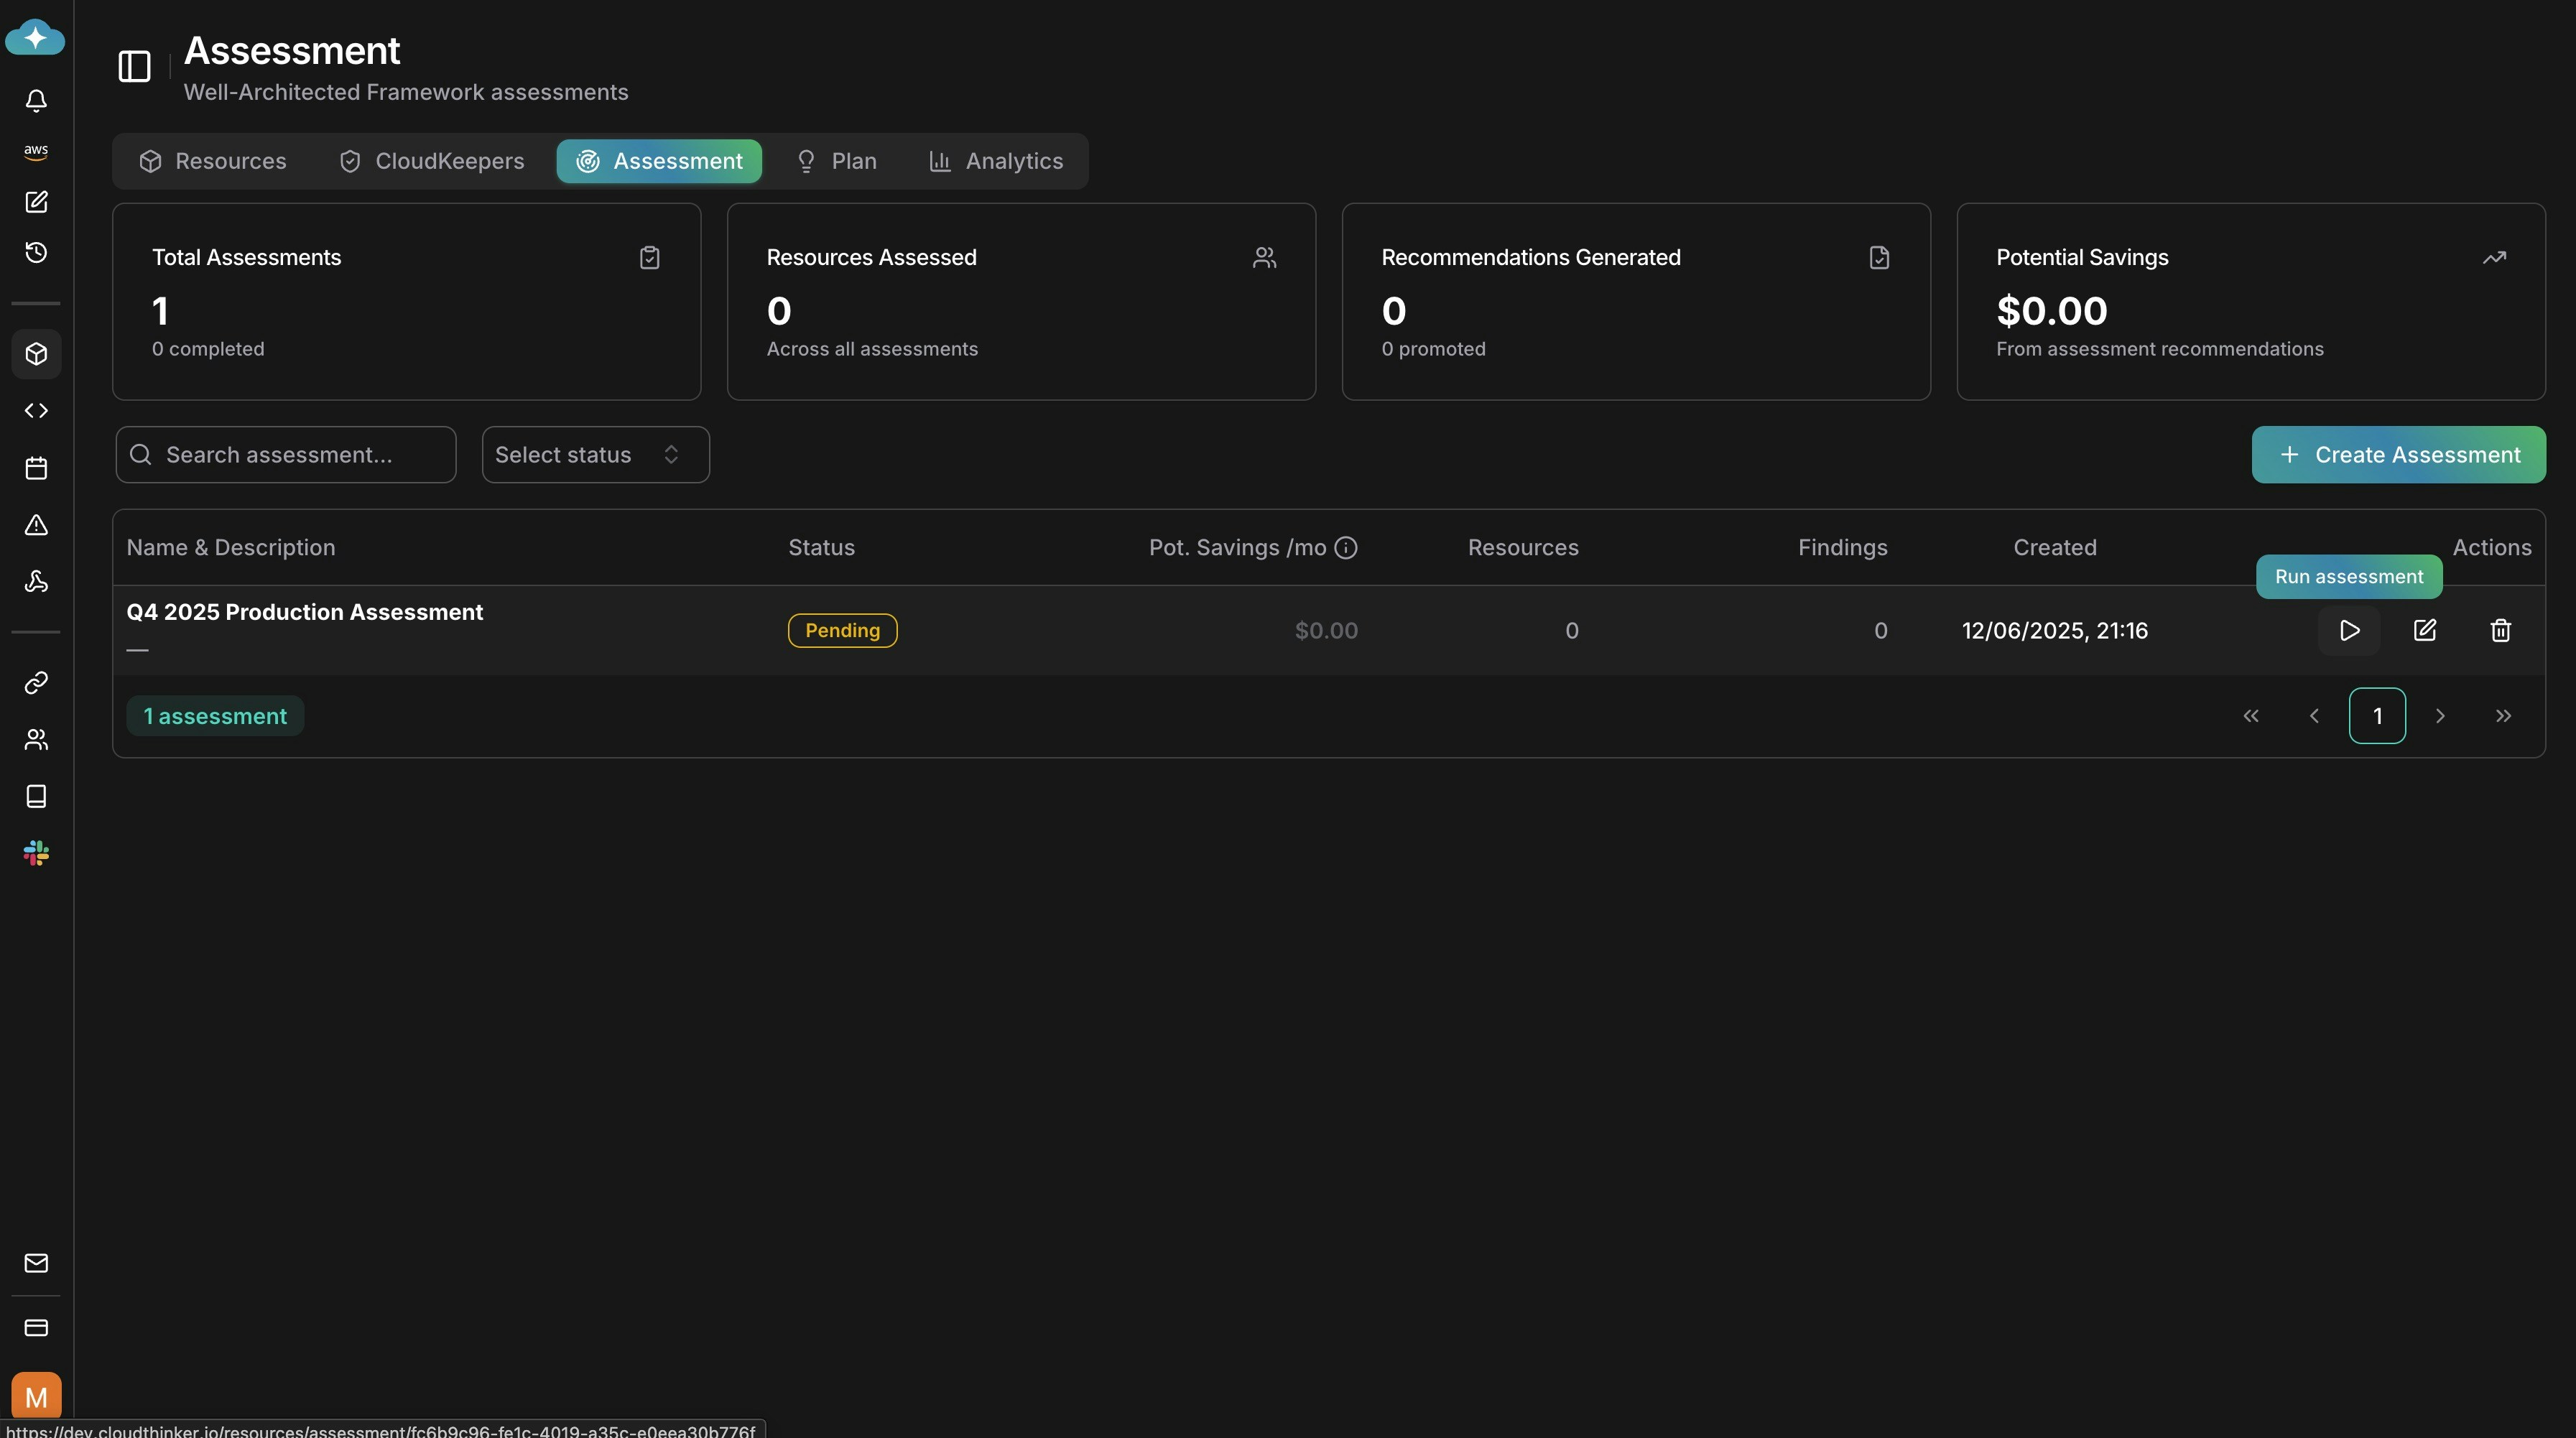Open the Q4 2025 Production Assessment link
The height and width of the screenshot is (1438, 2576).
(x=304, y=611)
